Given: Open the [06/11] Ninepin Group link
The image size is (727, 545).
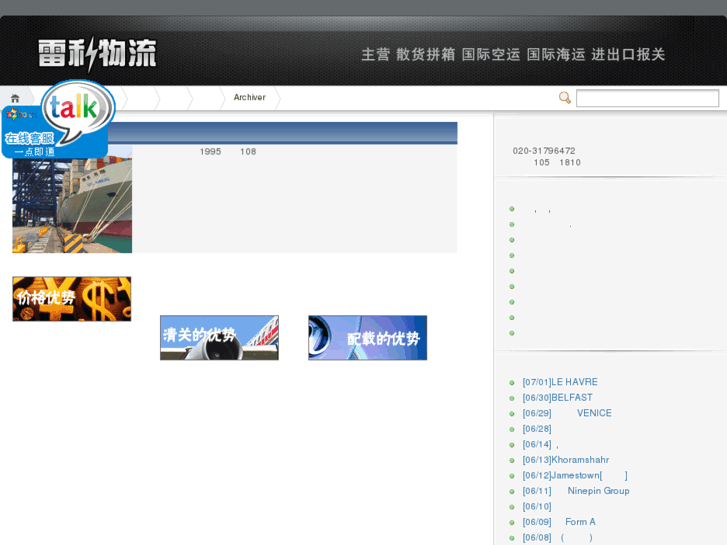Looking at the screenshot, I should tap(576, 491).
